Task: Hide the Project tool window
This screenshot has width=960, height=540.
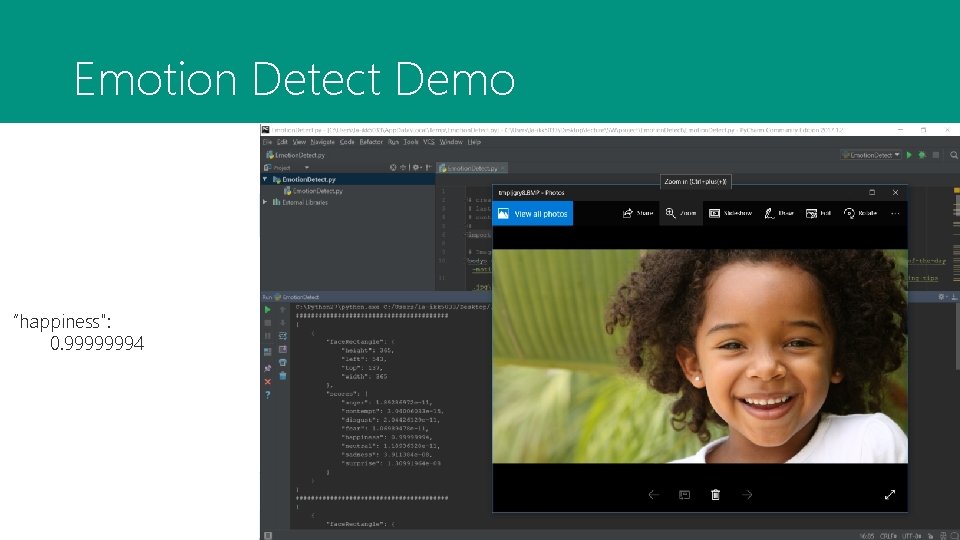Action: click(x=429, y=168)
